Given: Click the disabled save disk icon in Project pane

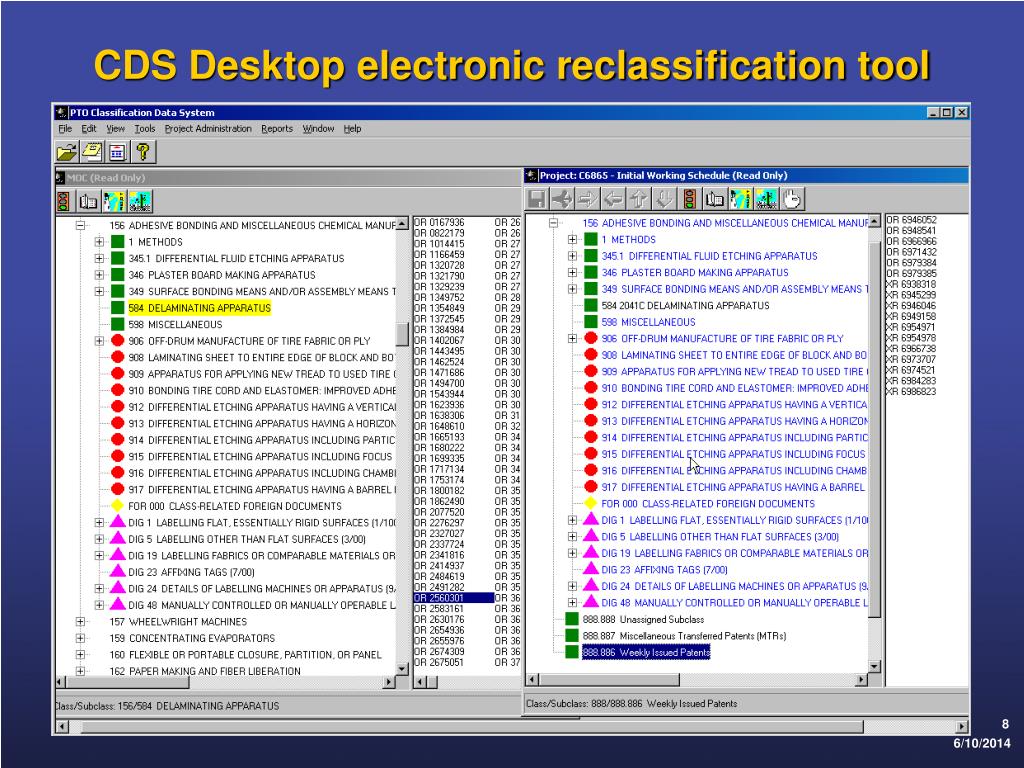Looking at the screenshot, I should point(536,199).
